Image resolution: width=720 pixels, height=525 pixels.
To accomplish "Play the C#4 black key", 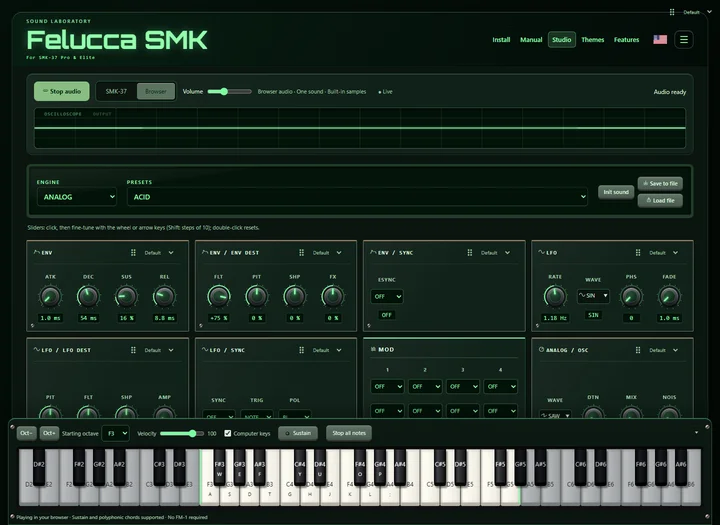I will [300, 467].
